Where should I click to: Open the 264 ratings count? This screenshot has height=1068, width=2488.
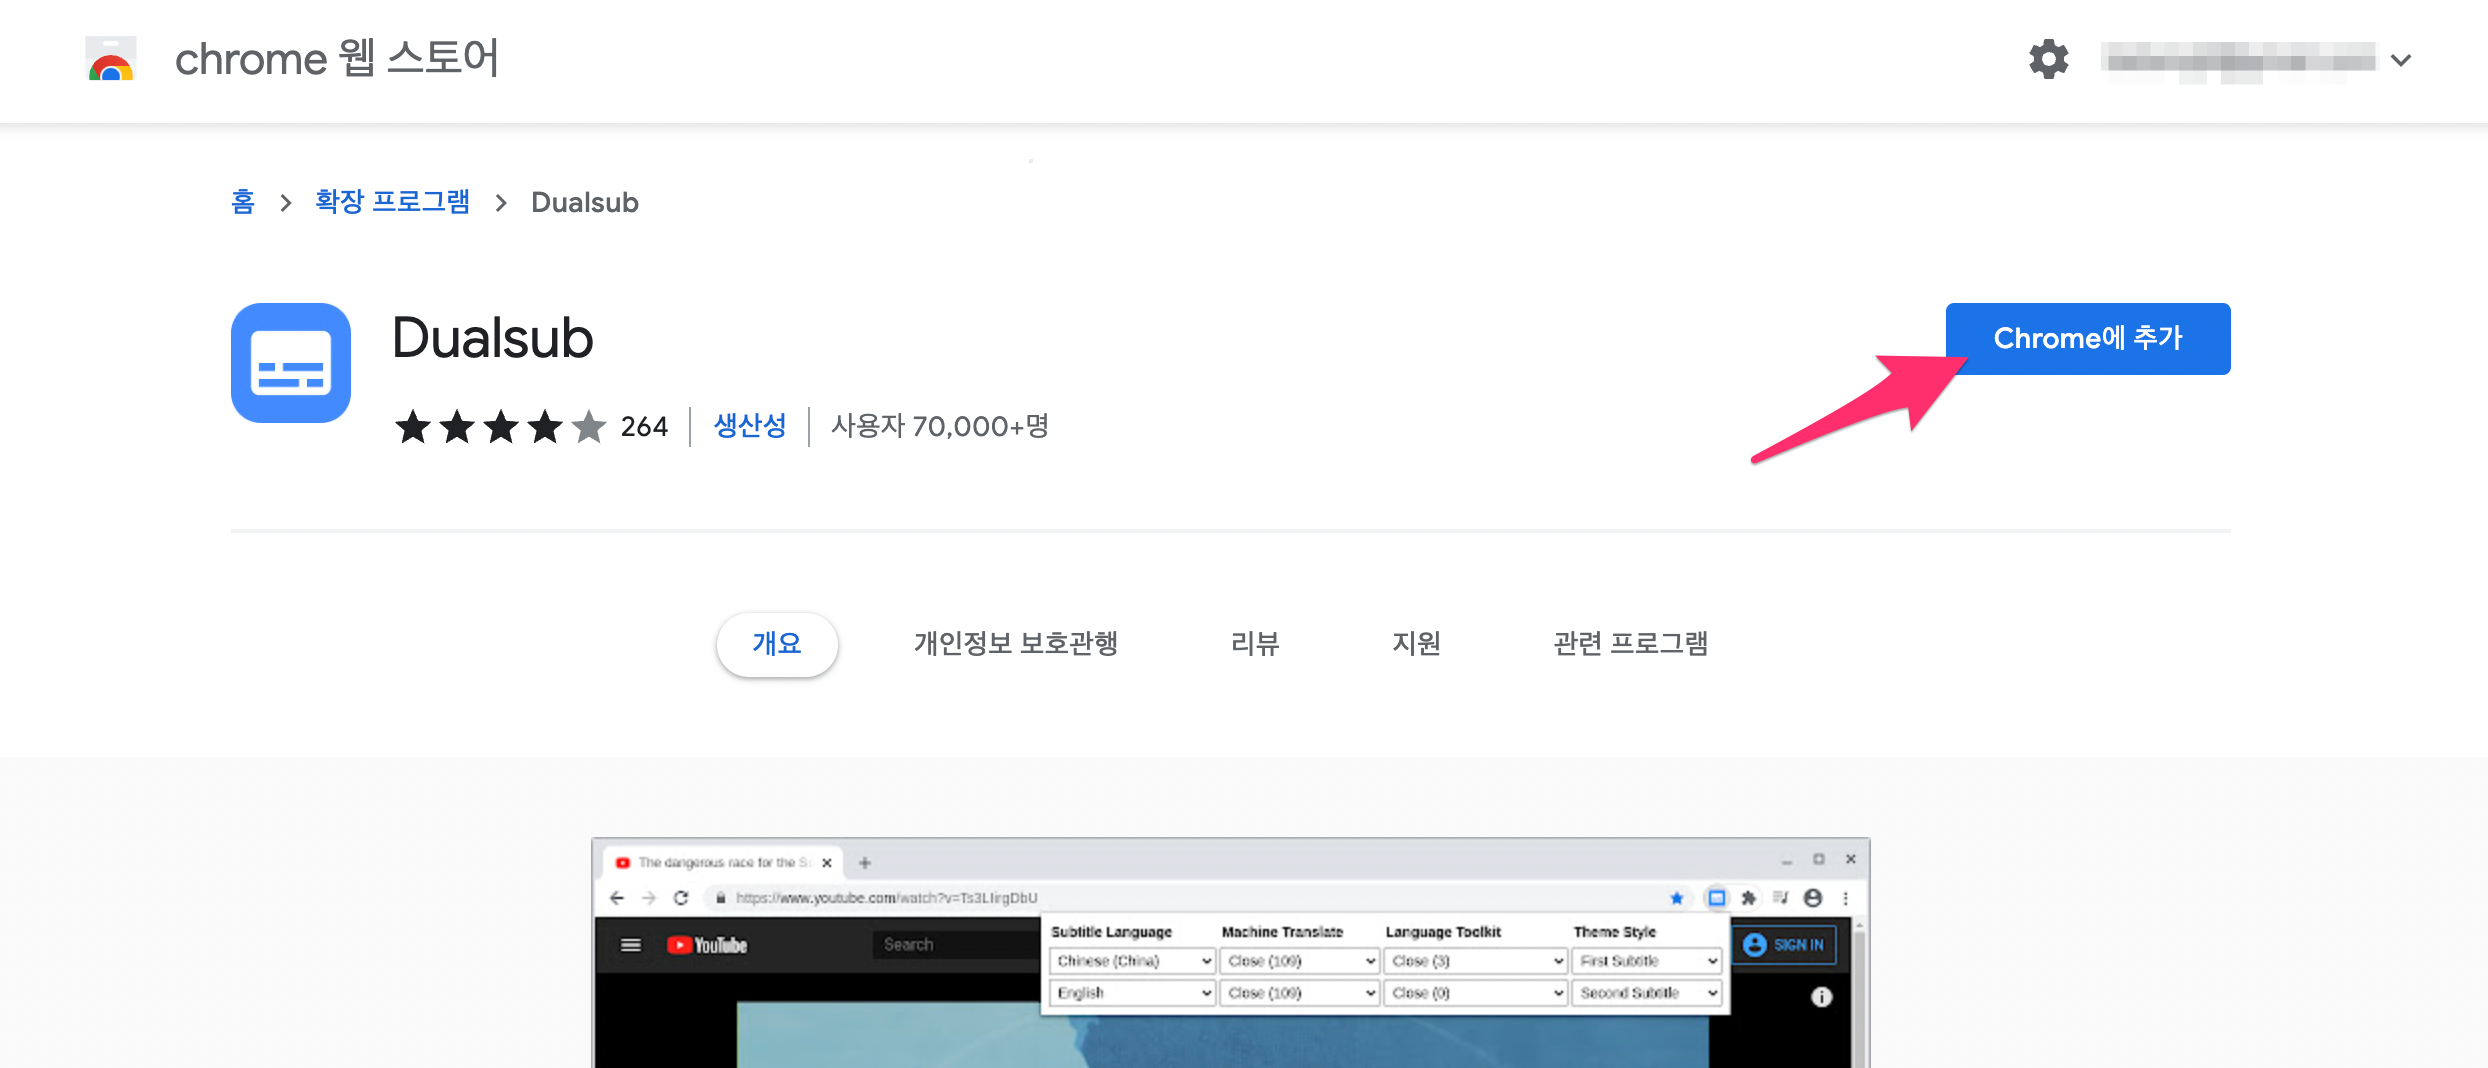tap(644, 427)
